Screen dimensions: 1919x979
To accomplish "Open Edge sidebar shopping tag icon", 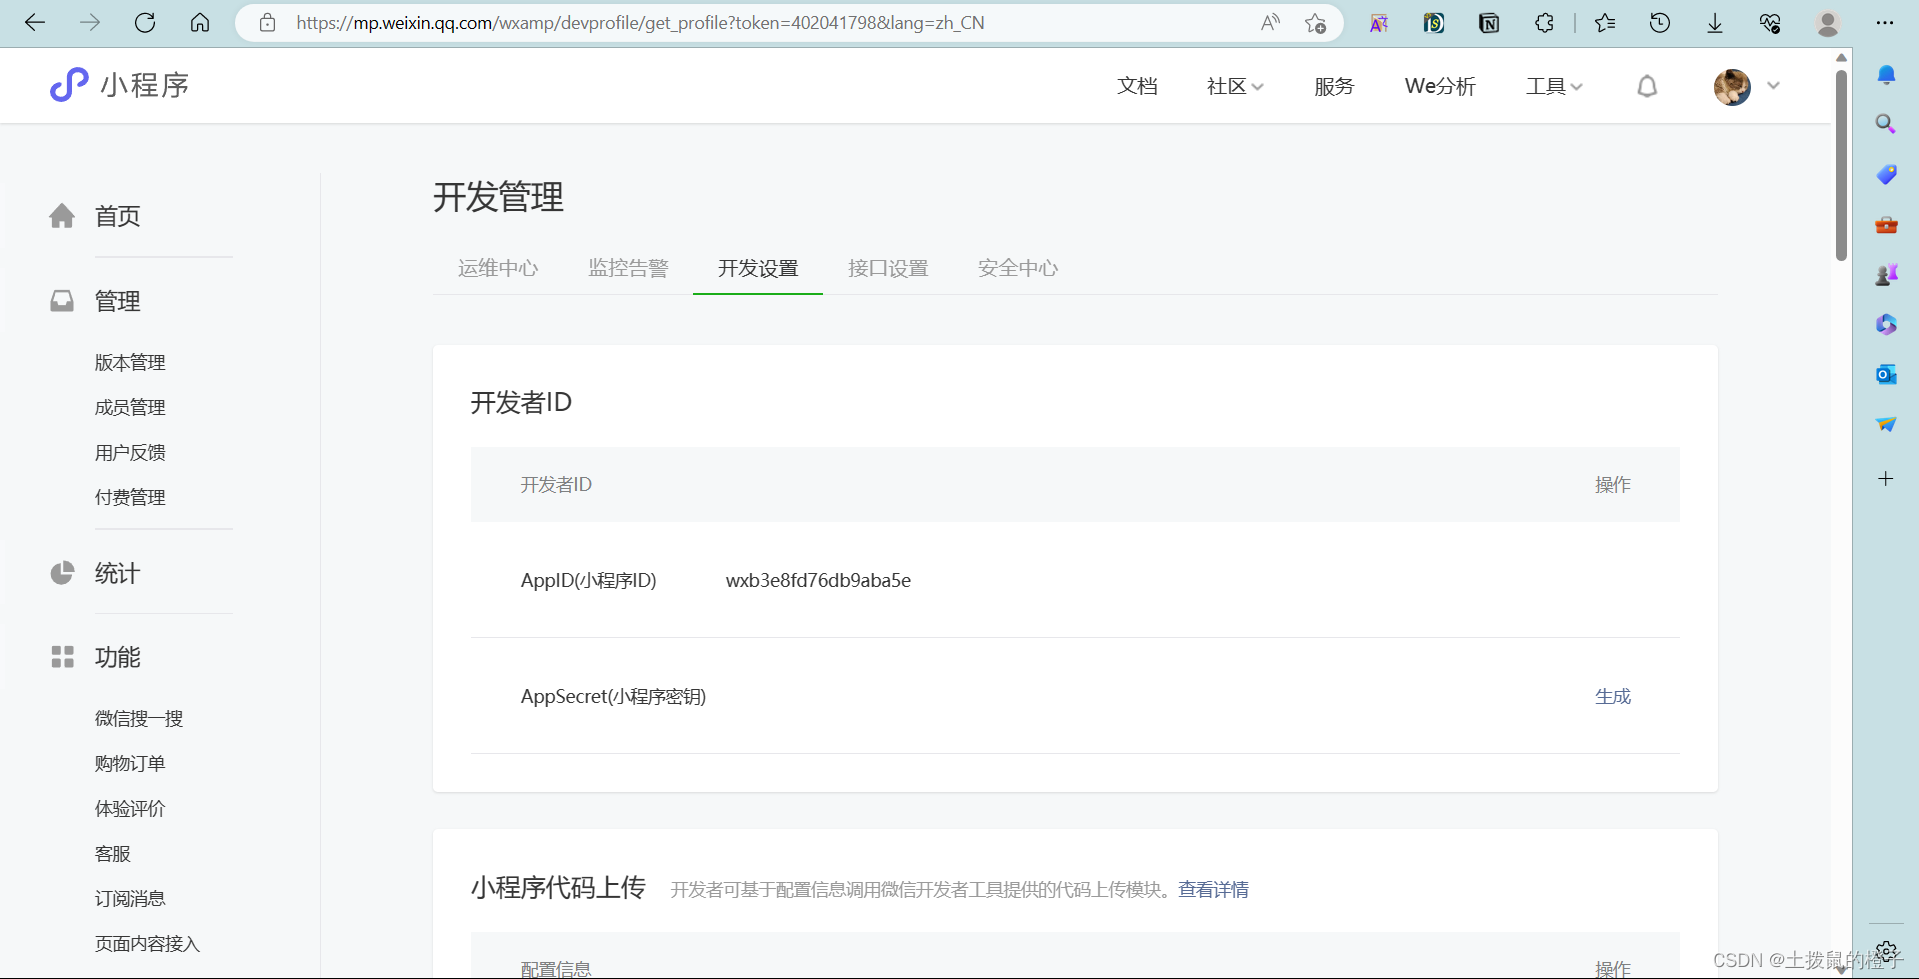I will [x=1886, y=174].
